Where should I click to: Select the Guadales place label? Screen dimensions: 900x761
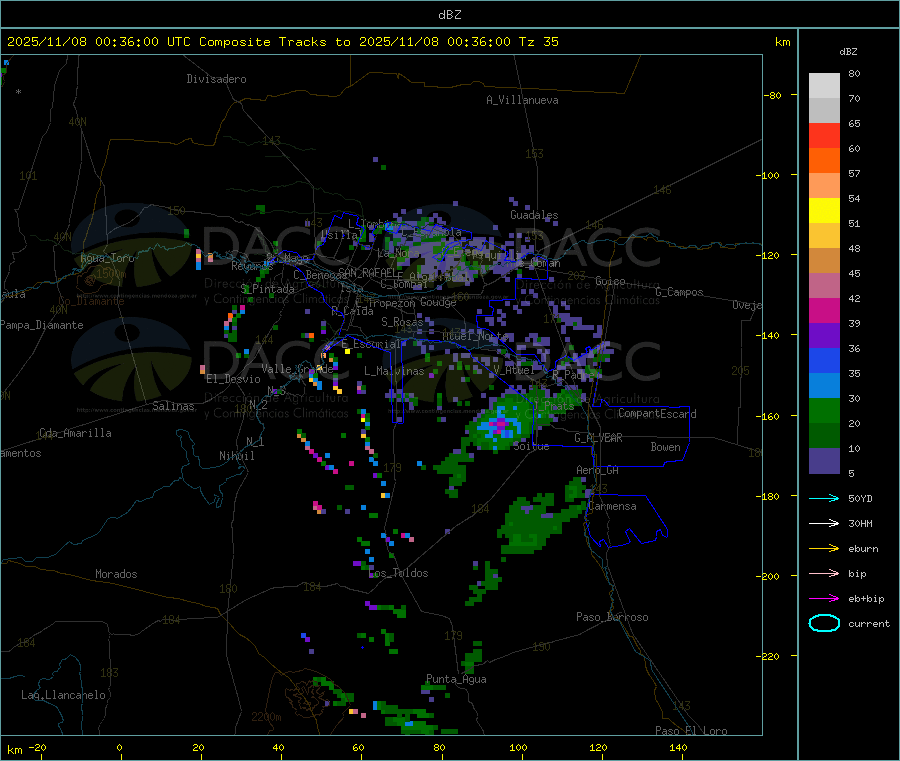coord(534,215)
